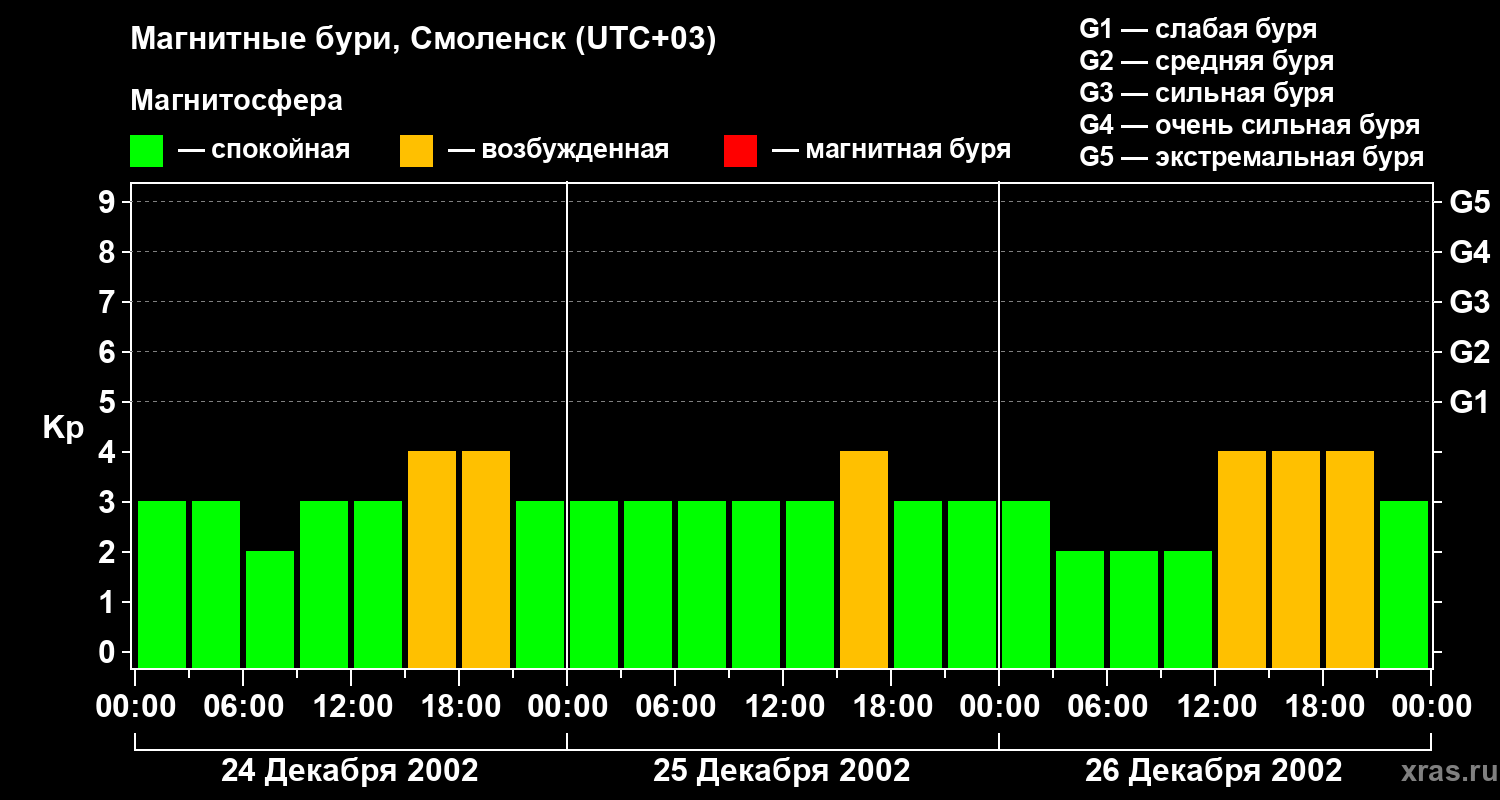This screenshot has width=1500, height=800.
Task: Click the 'G2' label on right axis
Action: pos(1469,352)
